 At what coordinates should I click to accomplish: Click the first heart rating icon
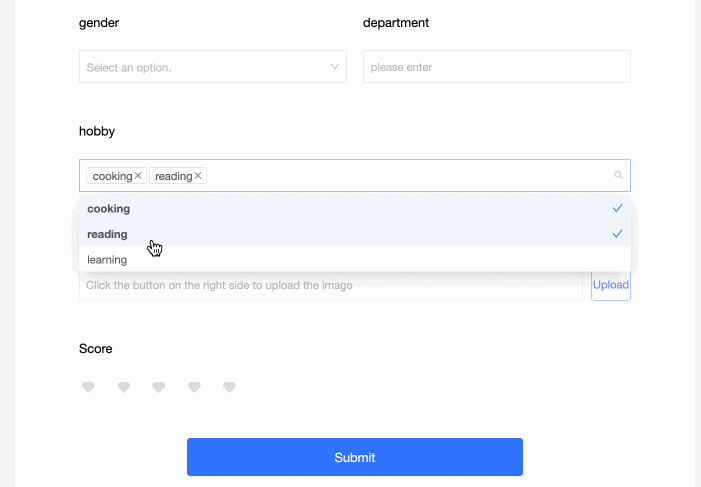click(88, 387)
